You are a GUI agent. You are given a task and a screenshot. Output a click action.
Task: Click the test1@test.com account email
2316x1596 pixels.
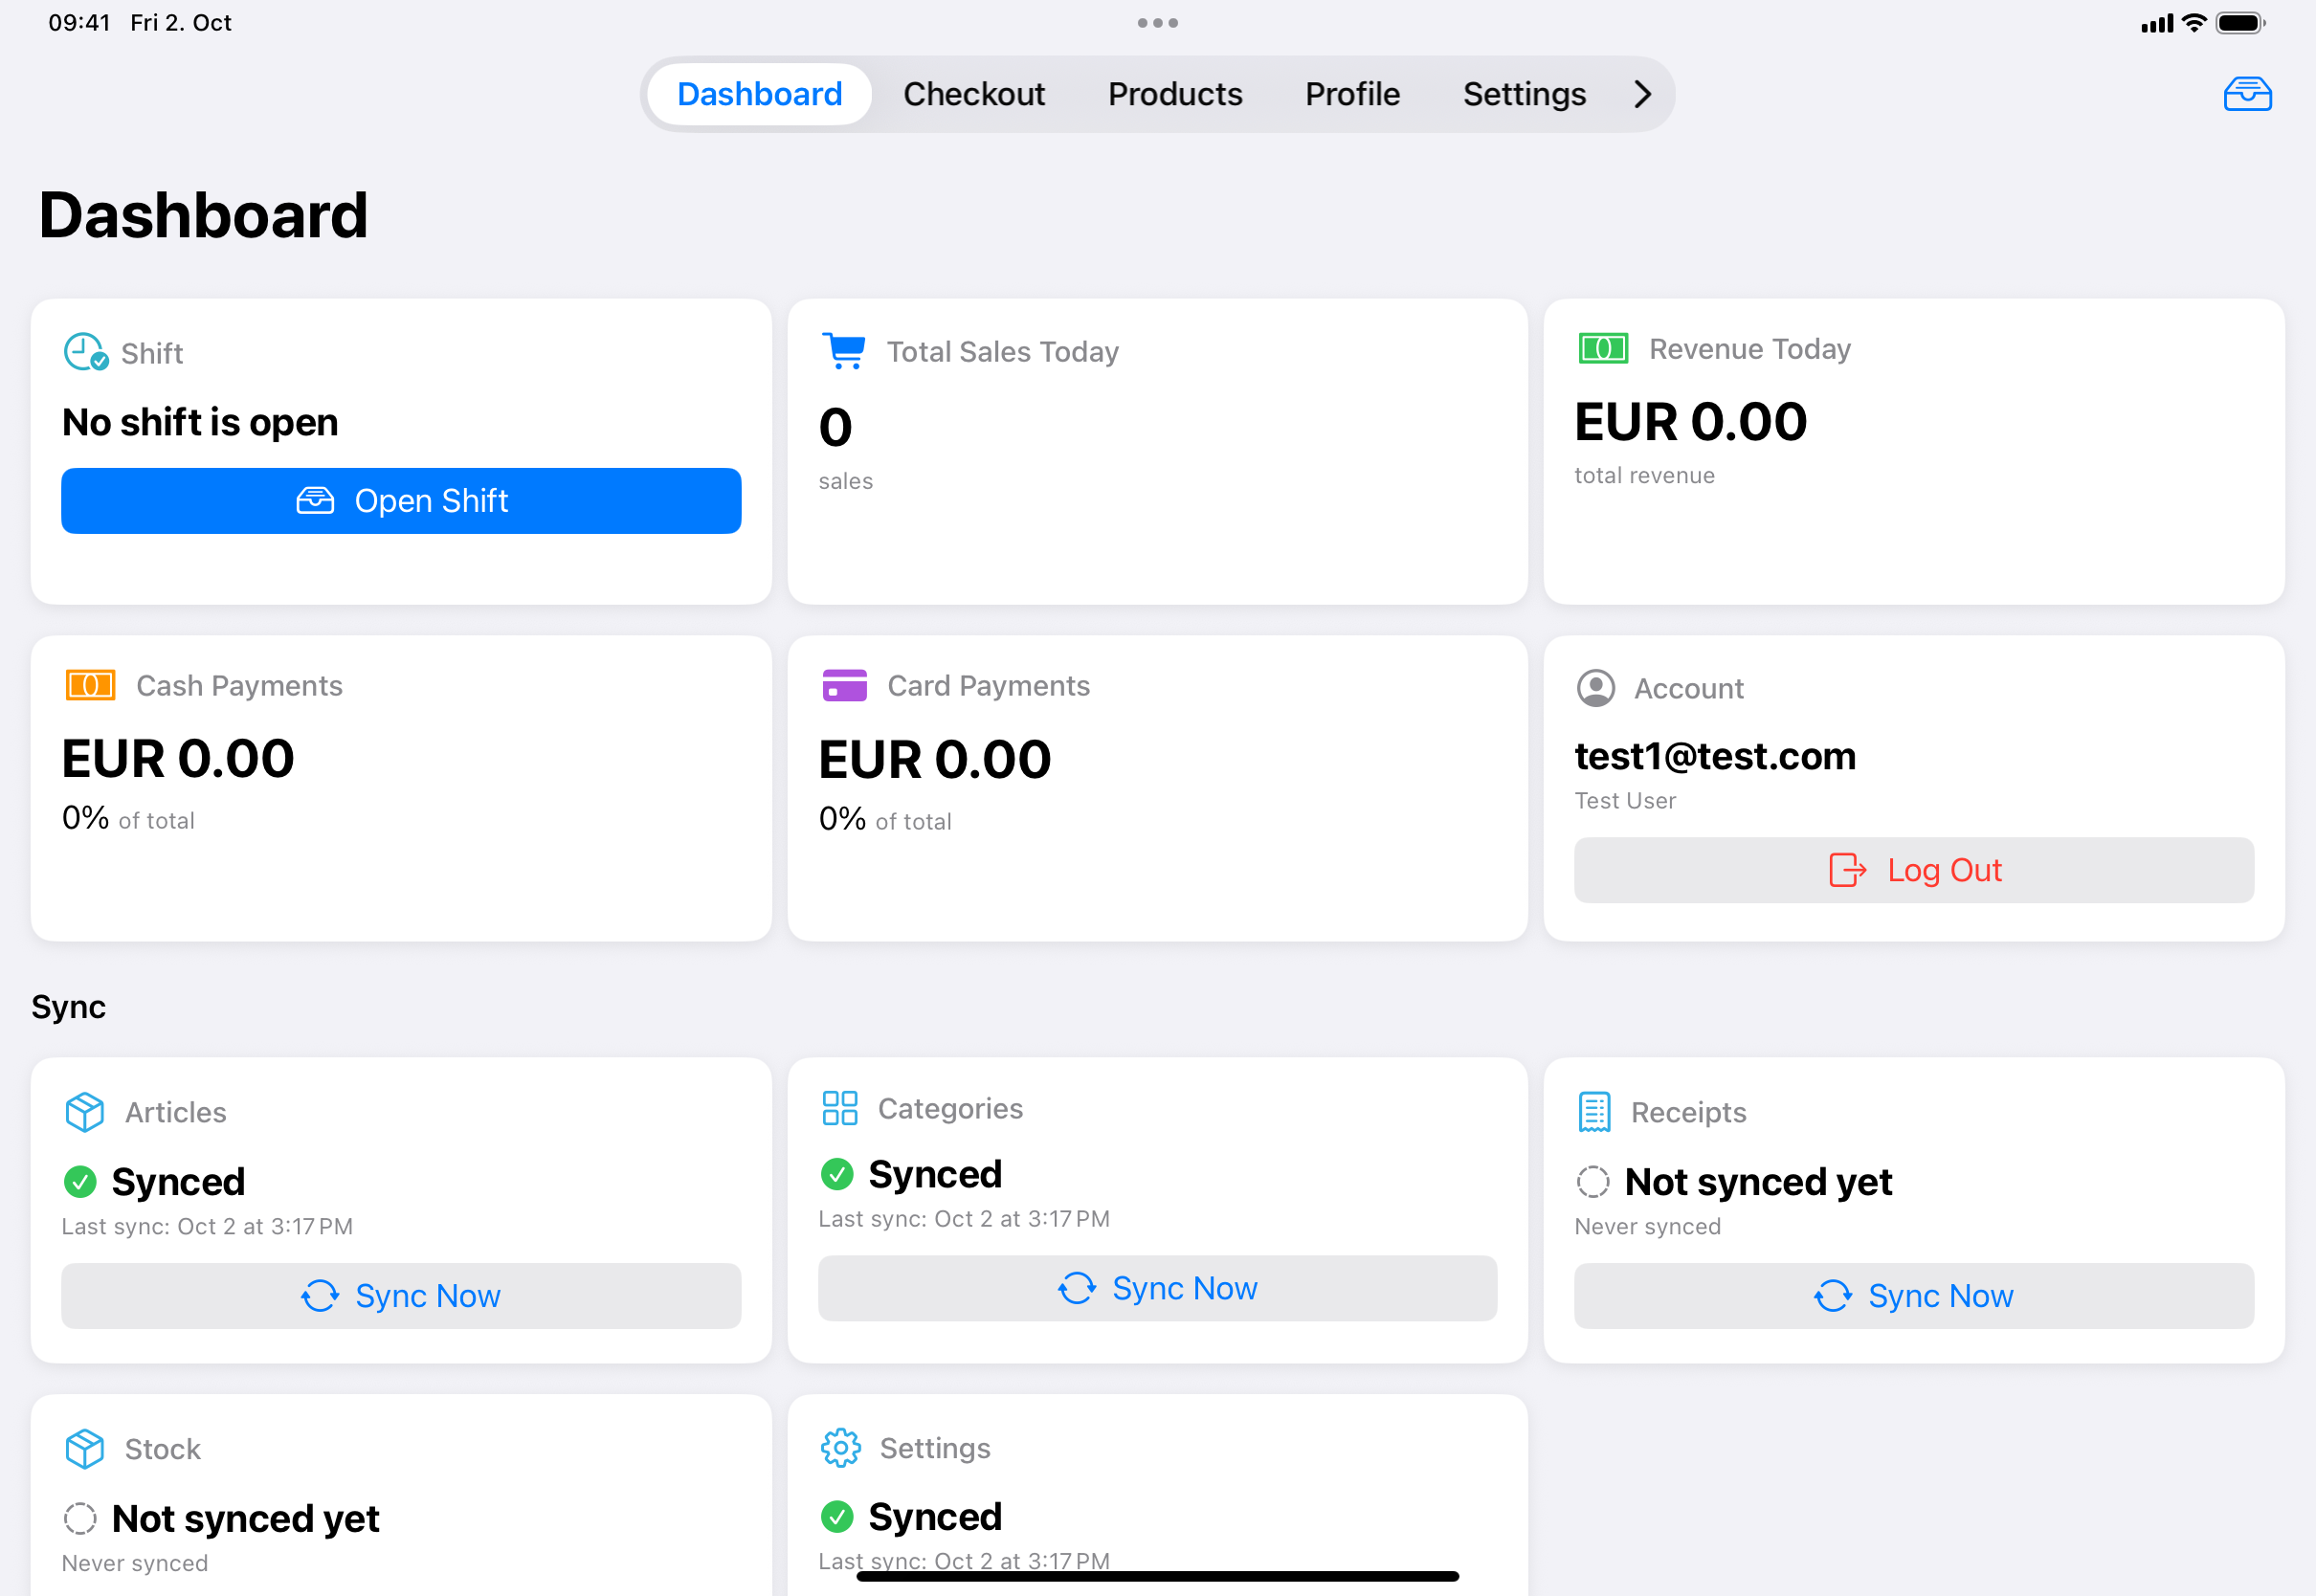click(1714, 756)
